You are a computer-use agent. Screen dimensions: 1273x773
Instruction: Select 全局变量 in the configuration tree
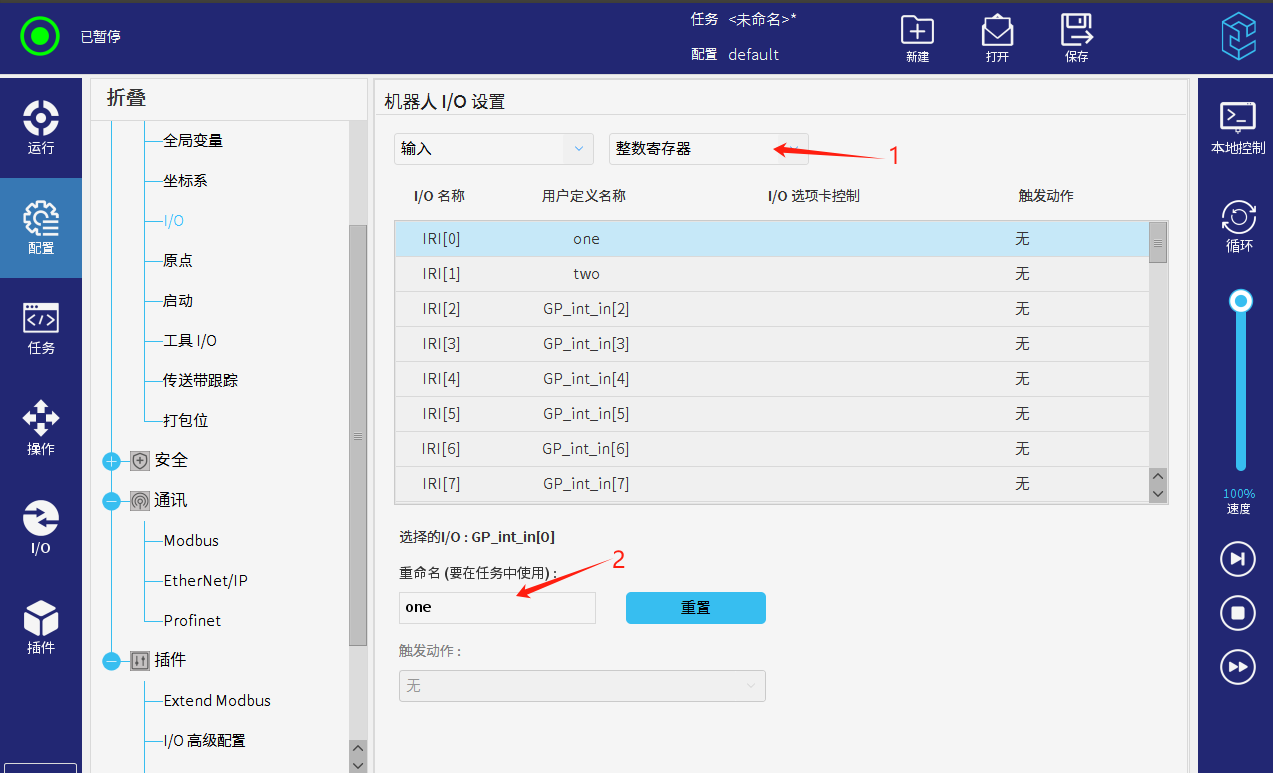tap(193, 141)
